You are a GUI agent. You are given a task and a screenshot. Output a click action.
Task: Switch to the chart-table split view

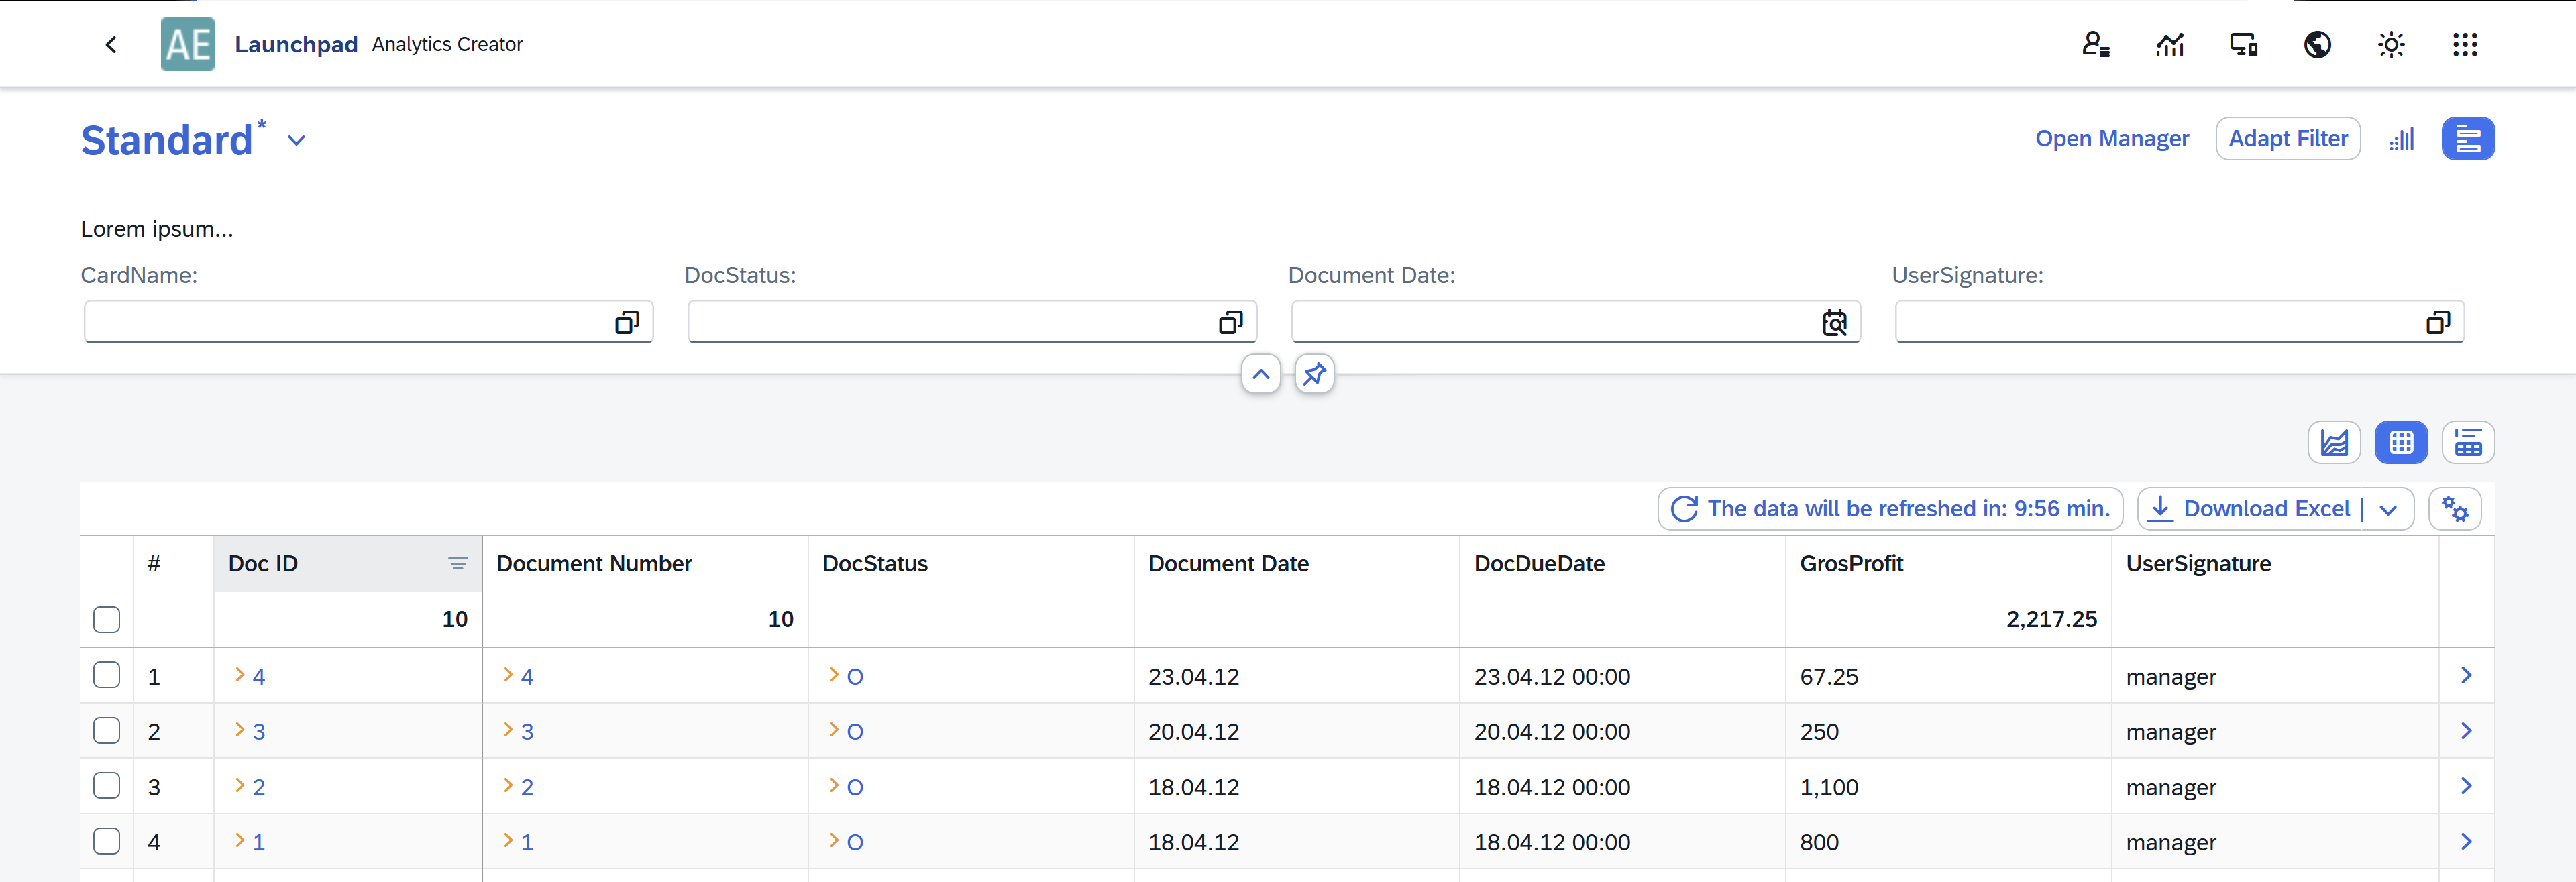pos(2468,441)
